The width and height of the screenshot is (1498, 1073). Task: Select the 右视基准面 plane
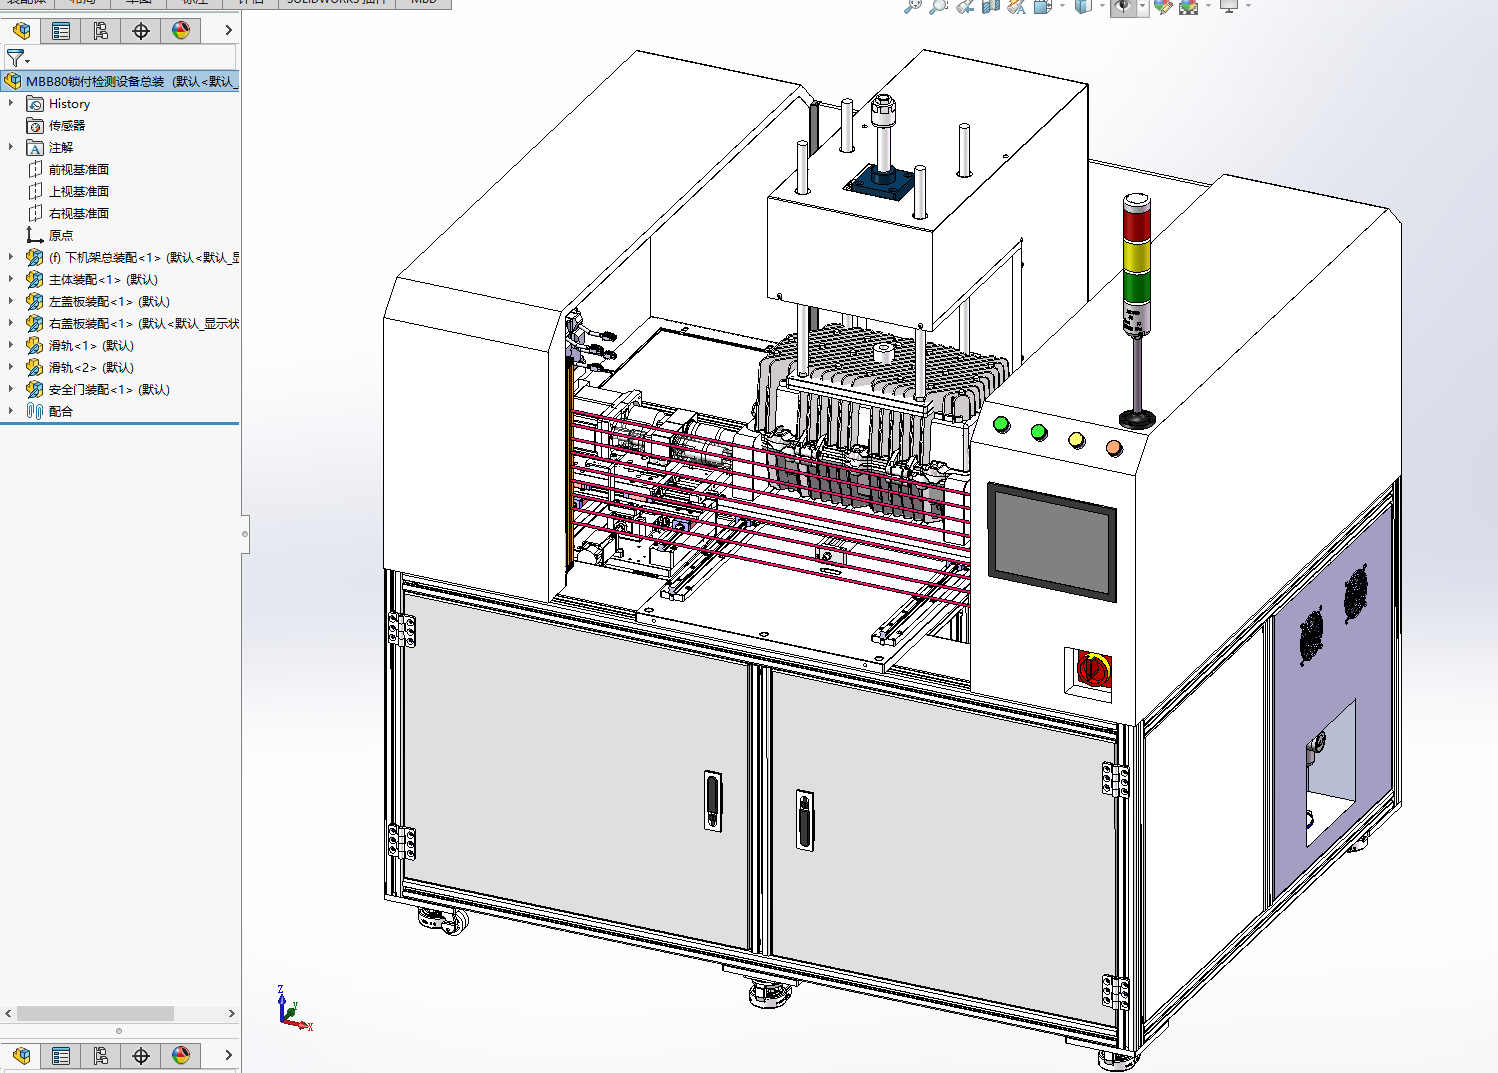click(x=79, y=214)
